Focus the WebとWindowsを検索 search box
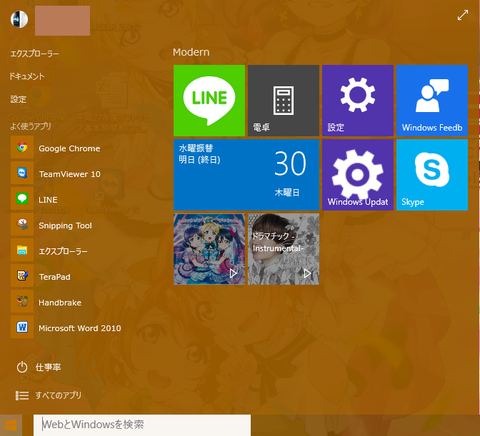 tap(142, 425)
